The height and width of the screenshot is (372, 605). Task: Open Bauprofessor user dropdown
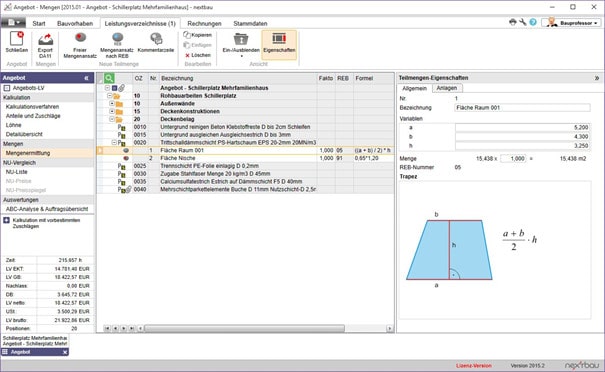pos(571,23)
